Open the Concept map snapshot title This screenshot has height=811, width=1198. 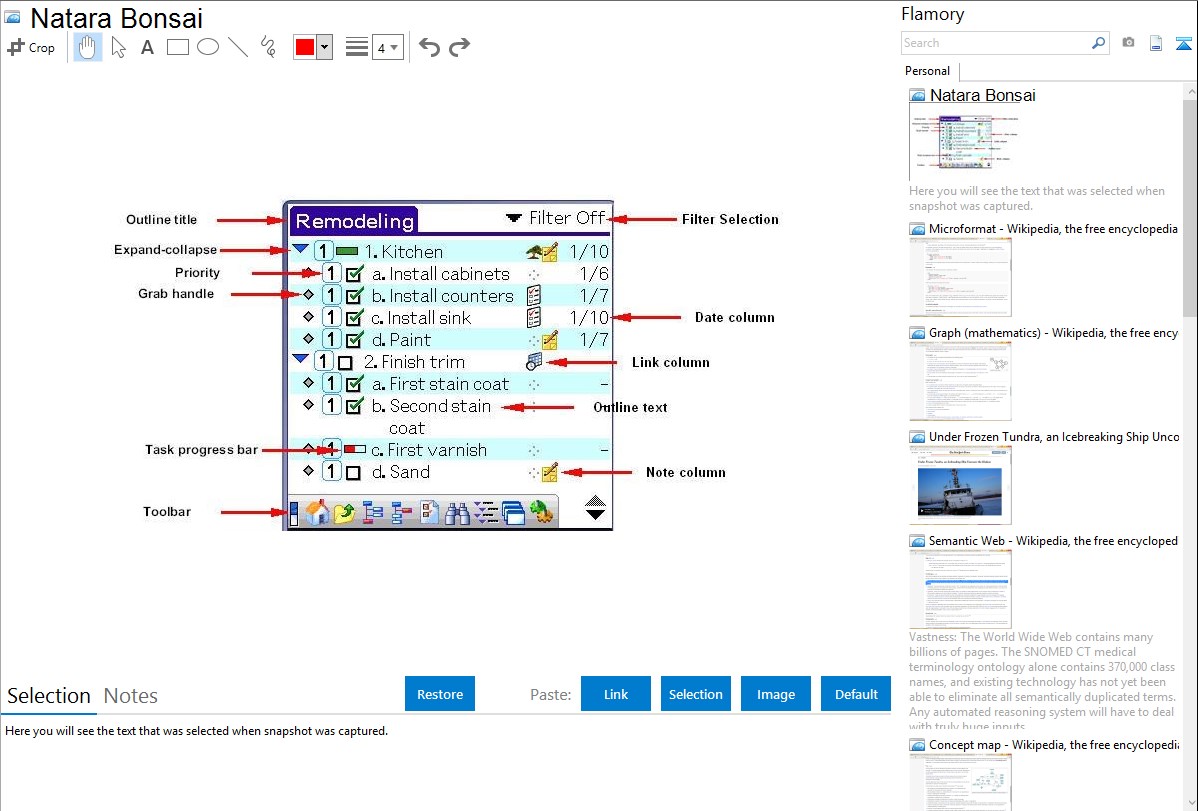point(1053,745)
